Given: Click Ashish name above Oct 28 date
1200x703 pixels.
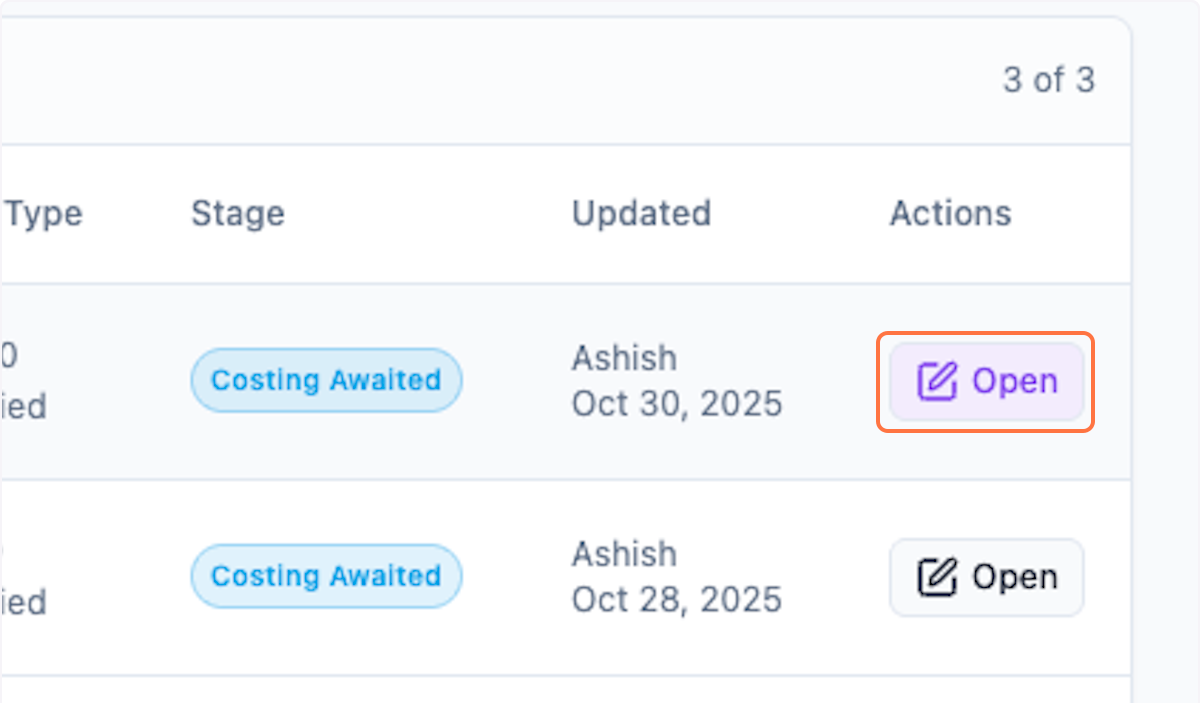Looking at the screenshot, I should click(624, 554).
